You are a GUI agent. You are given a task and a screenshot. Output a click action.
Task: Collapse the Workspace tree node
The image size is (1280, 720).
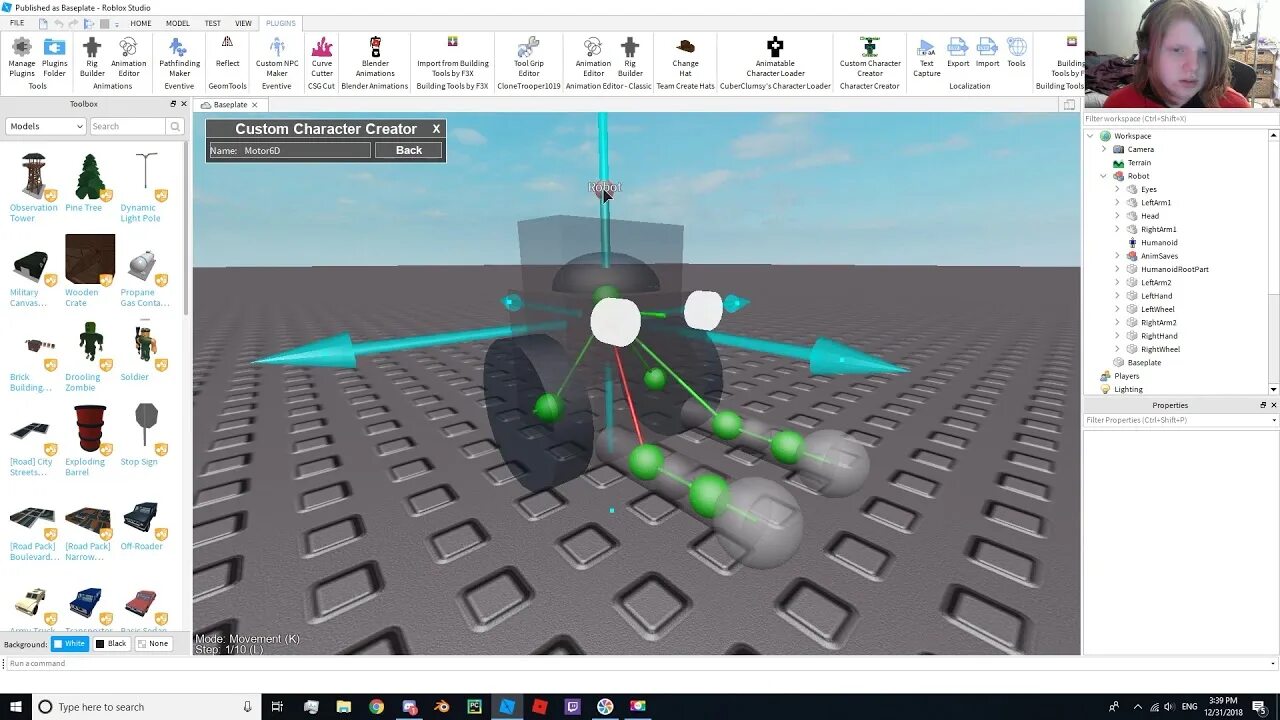pos(1092,136)
